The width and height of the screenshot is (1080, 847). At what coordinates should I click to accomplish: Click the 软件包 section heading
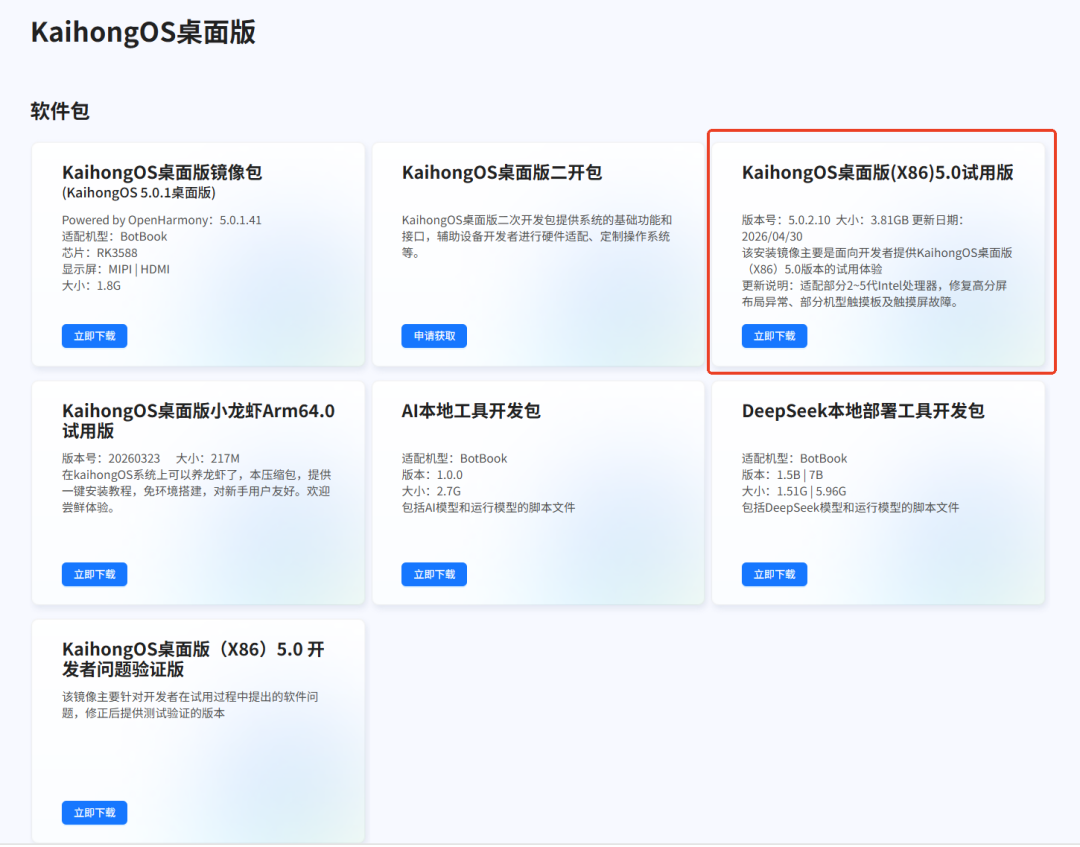(x=60, y=111)
